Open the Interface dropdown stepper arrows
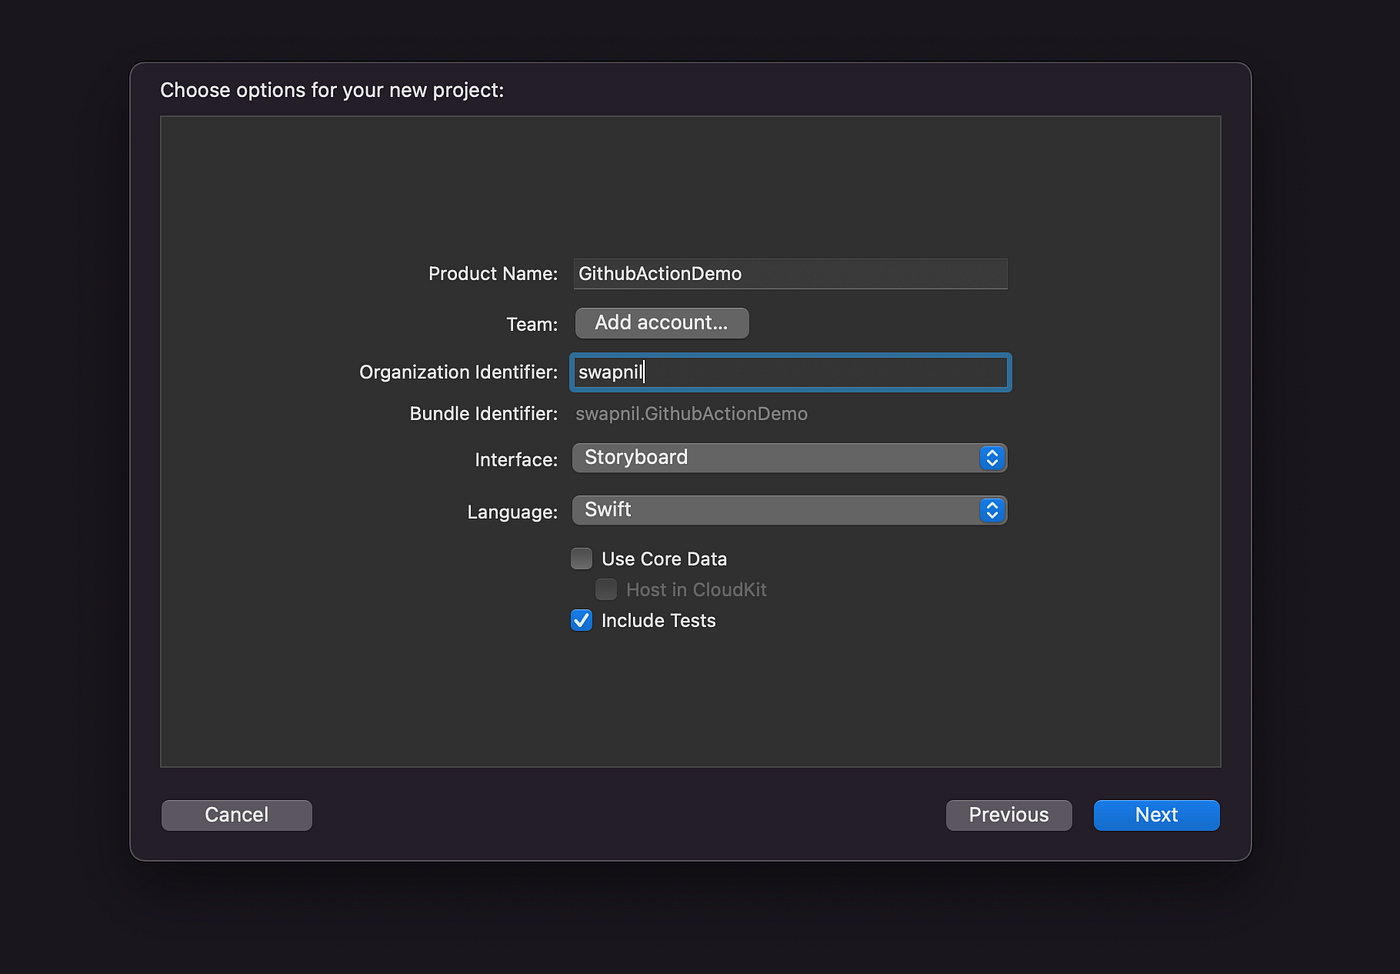The image size is (1400, 974). pyautogui.click(x=992, y=457)
